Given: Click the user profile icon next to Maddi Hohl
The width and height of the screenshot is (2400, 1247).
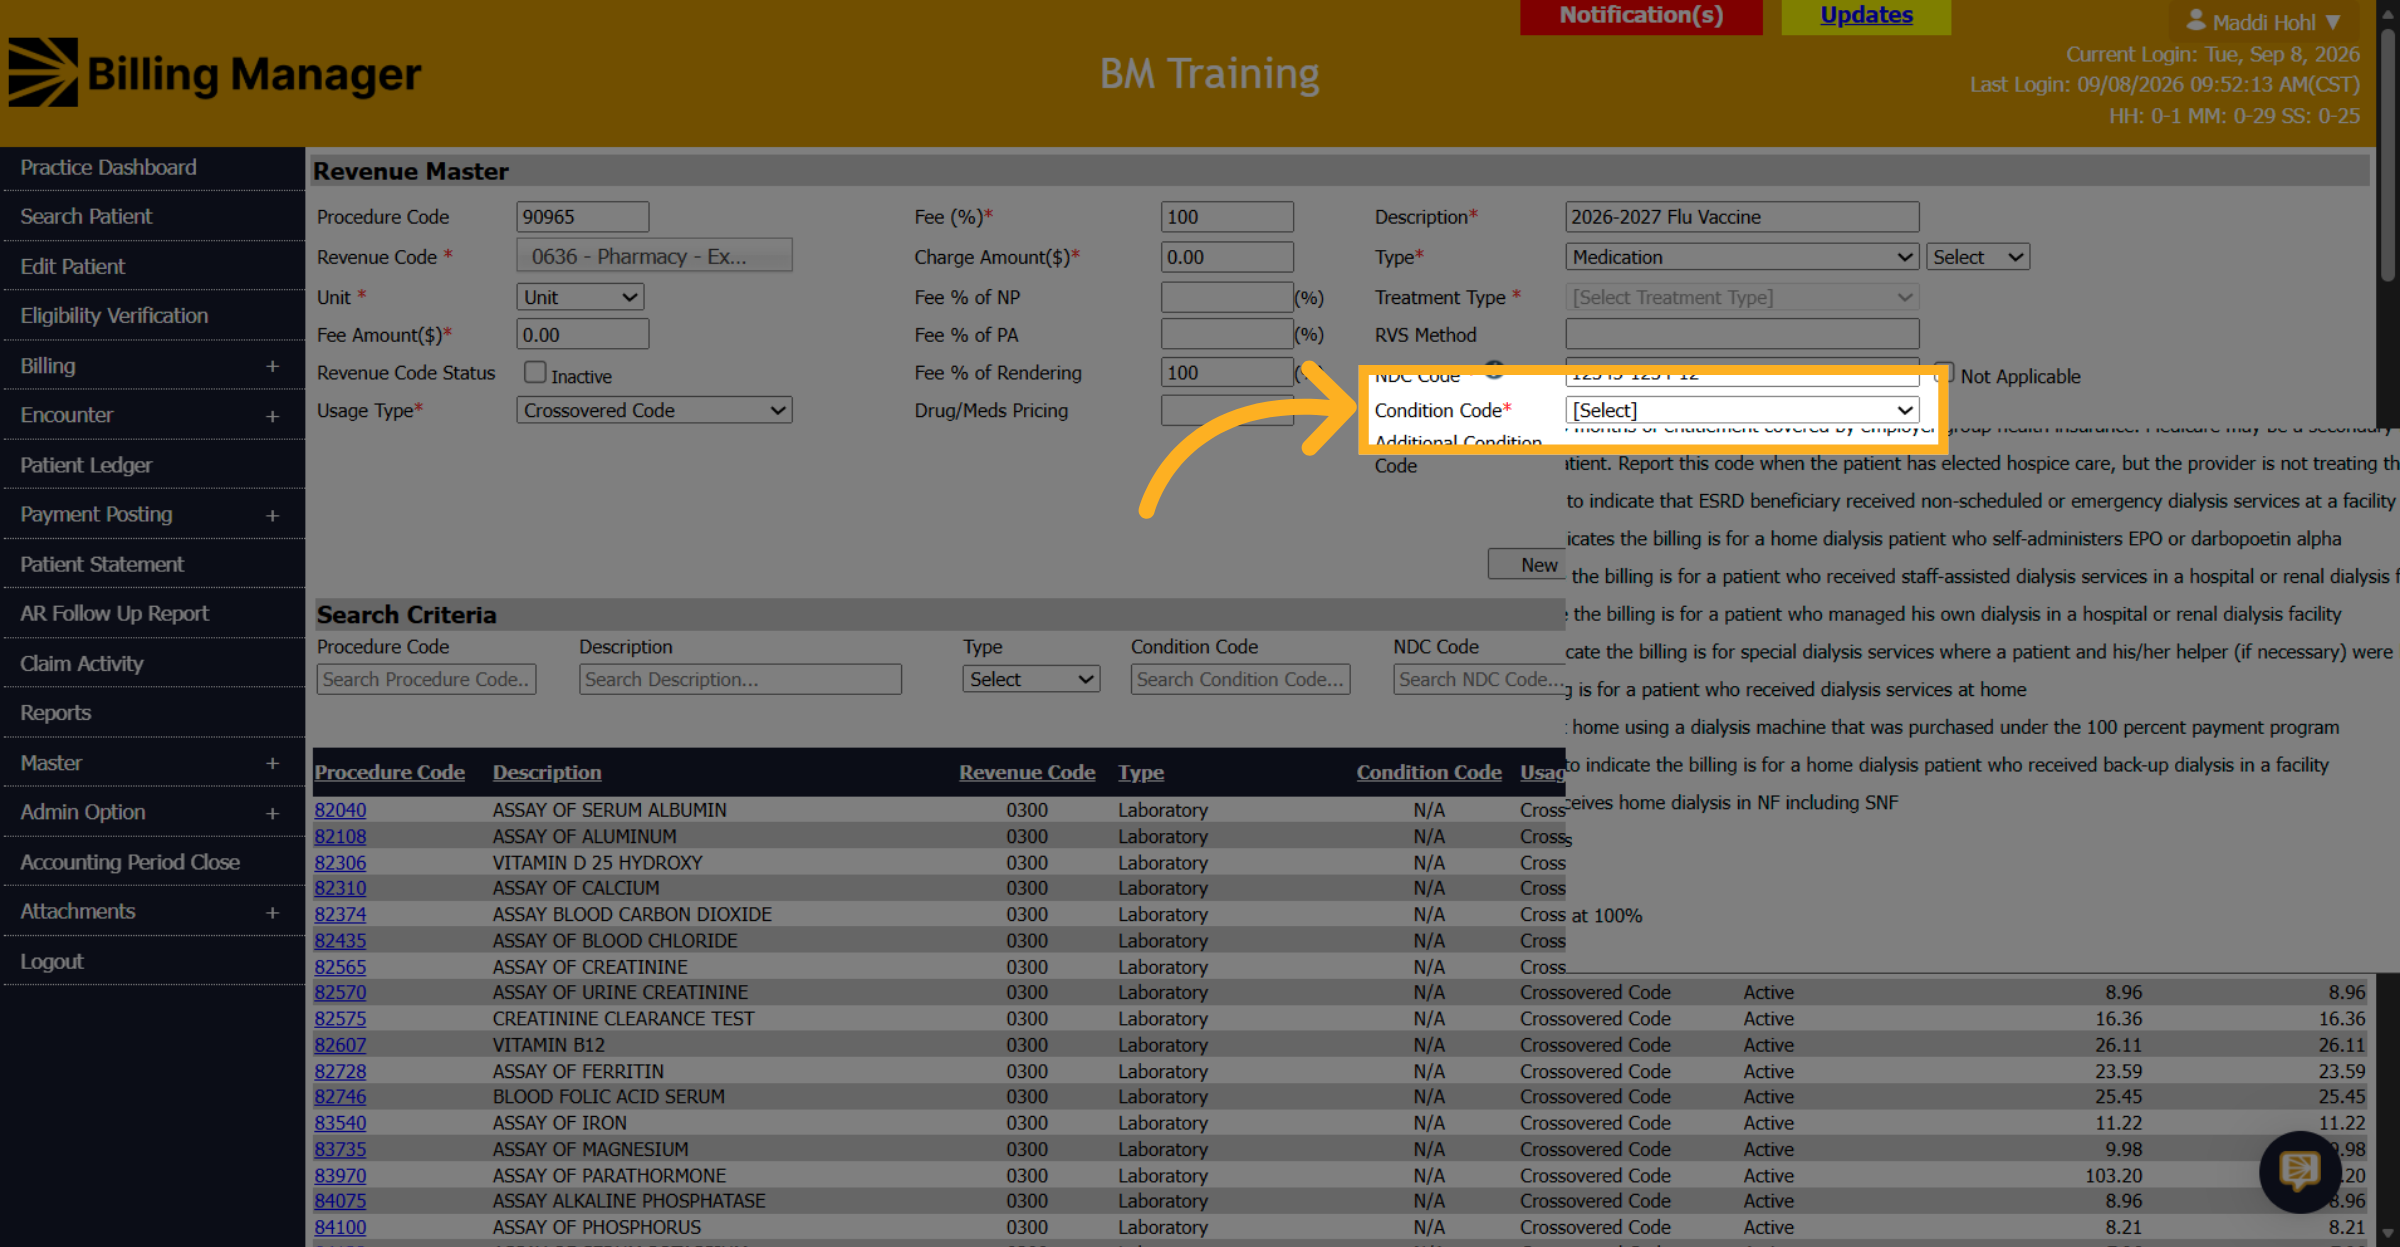Looking at the screenshot, I should [2196, 21].
